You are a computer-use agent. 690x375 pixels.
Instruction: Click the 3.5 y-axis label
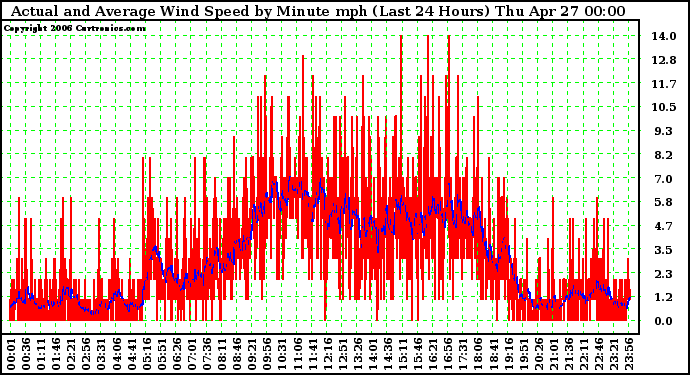click(664, 250)
